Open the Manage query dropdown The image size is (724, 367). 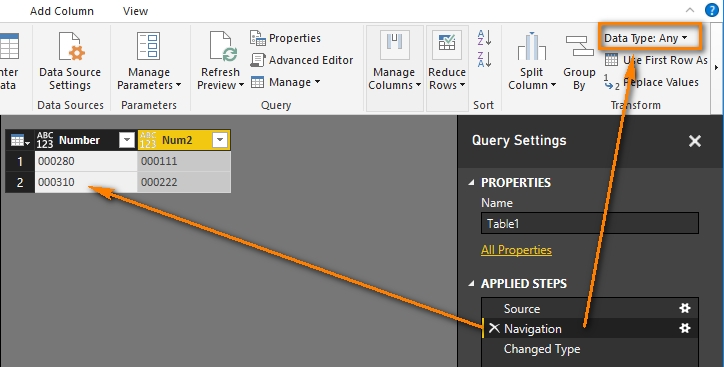tap(285, 82)
